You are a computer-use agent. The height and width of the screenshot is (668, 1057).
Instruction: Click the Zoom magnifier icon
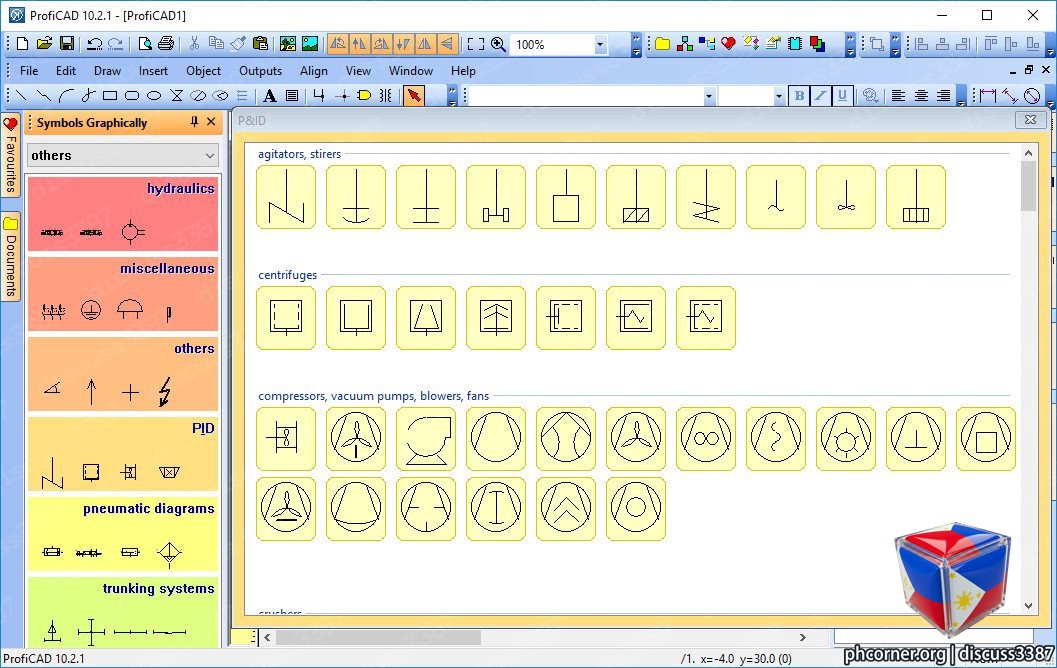[498, 44]
